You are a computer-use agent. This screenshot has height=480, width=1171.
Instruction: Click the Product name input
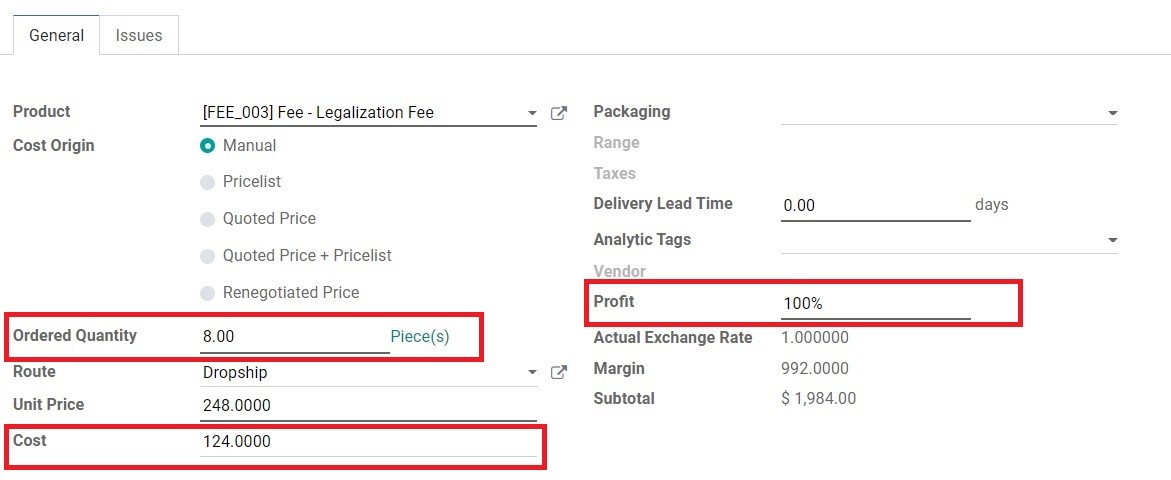coord(362,113)
